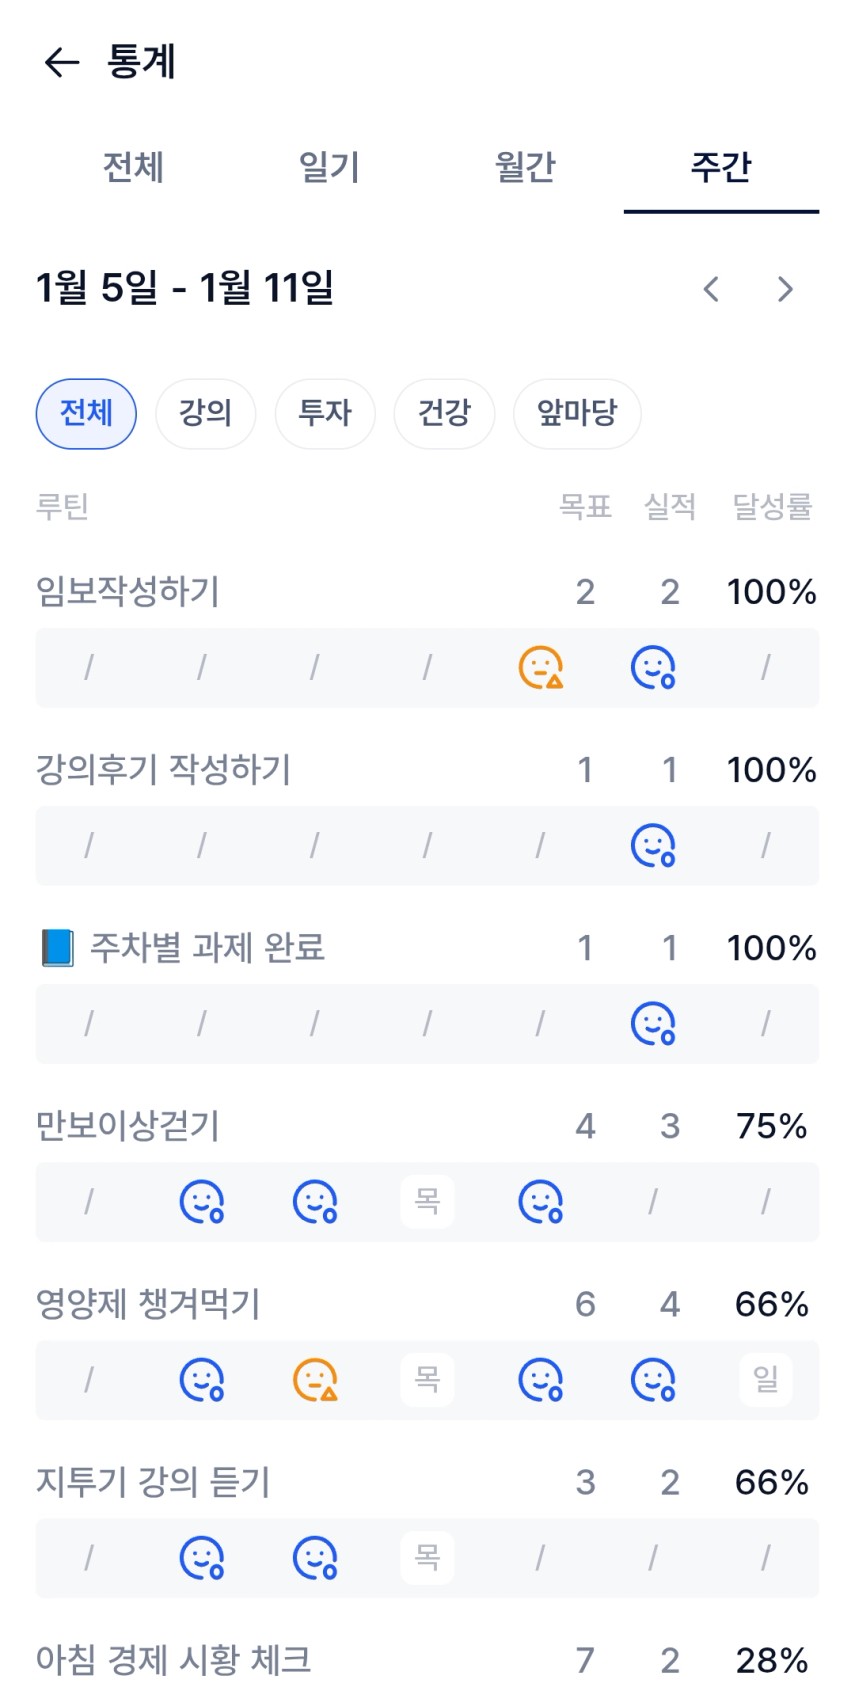Select the 주간 tab

coord(721,167)
